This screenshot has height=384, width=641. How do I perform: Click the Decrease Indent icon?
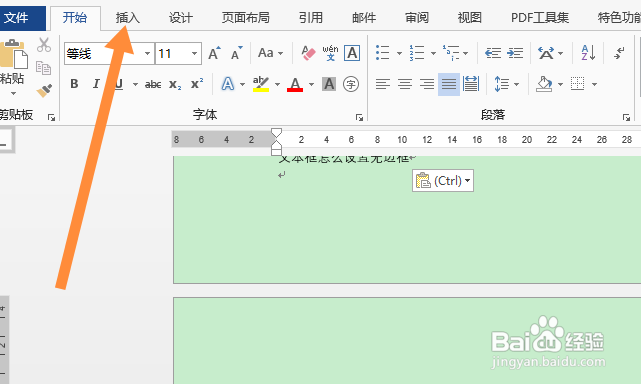pos(493,53)
